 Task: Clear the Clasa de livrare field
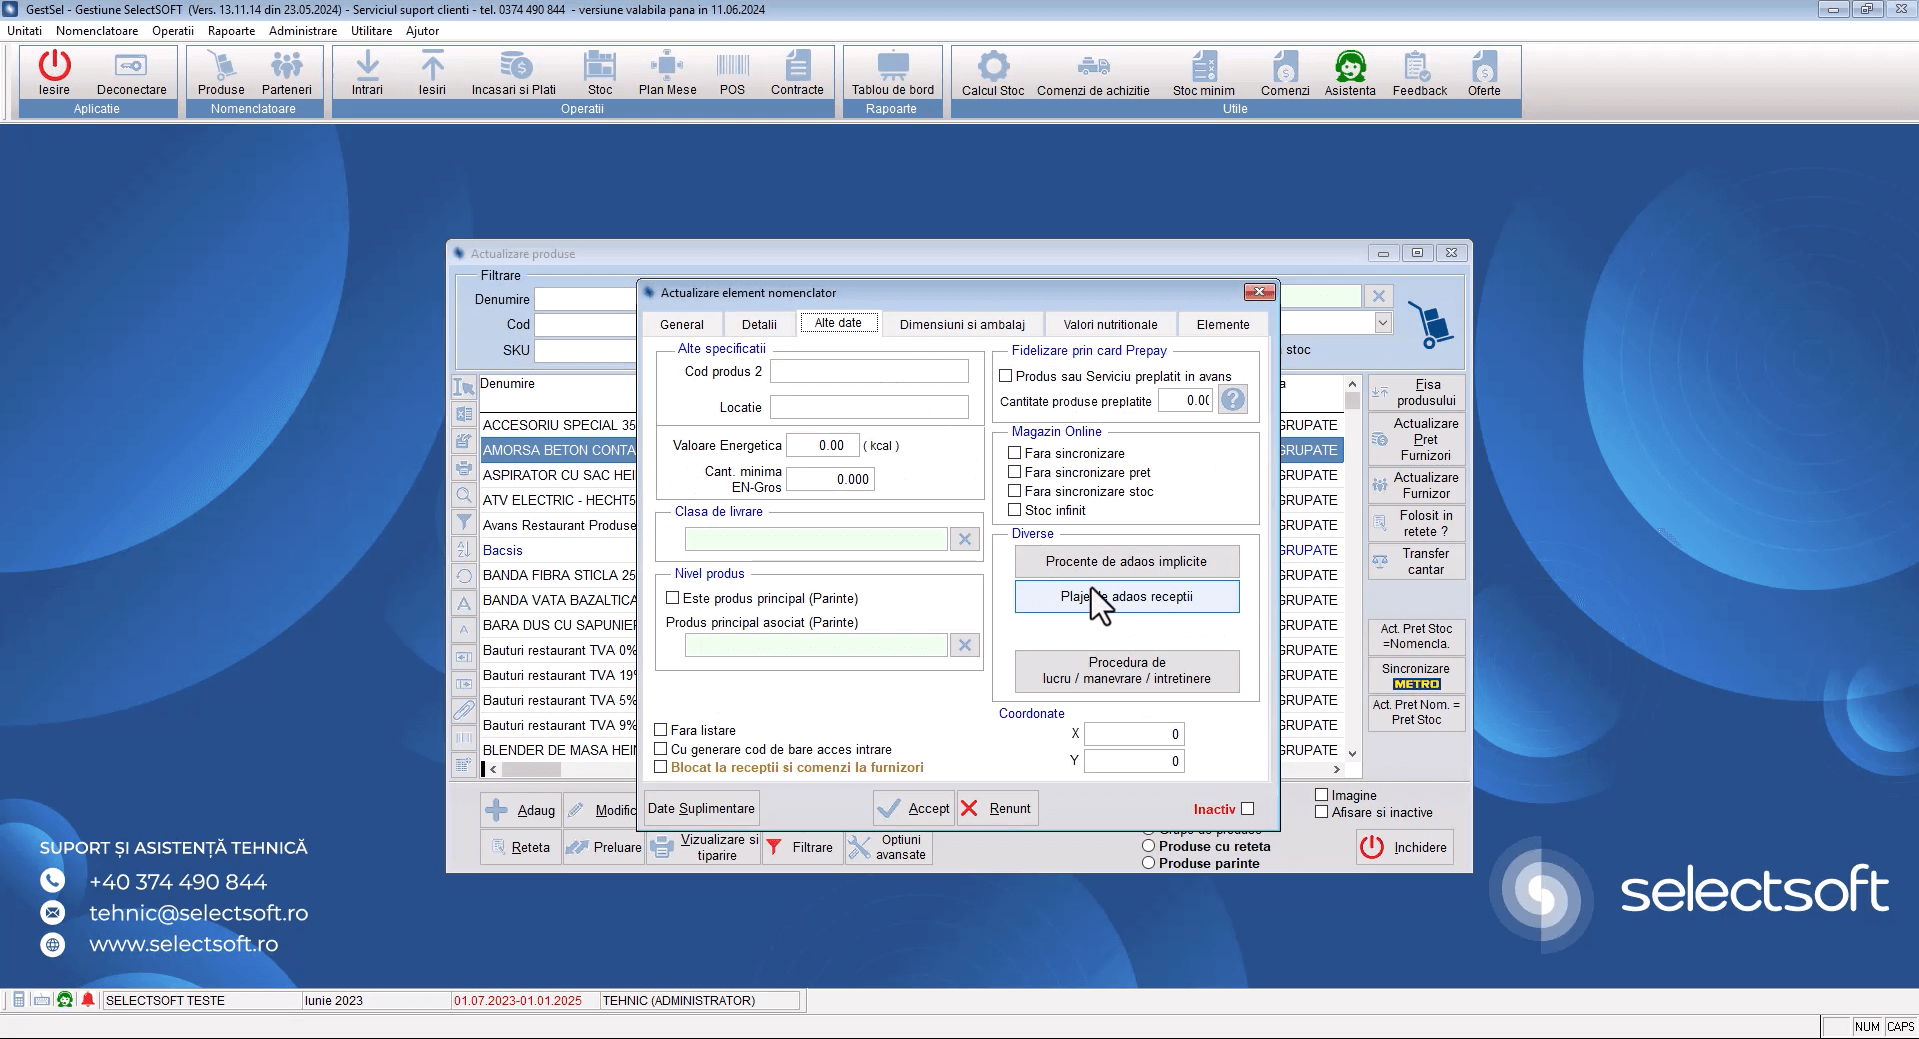[x=964, y=539]
